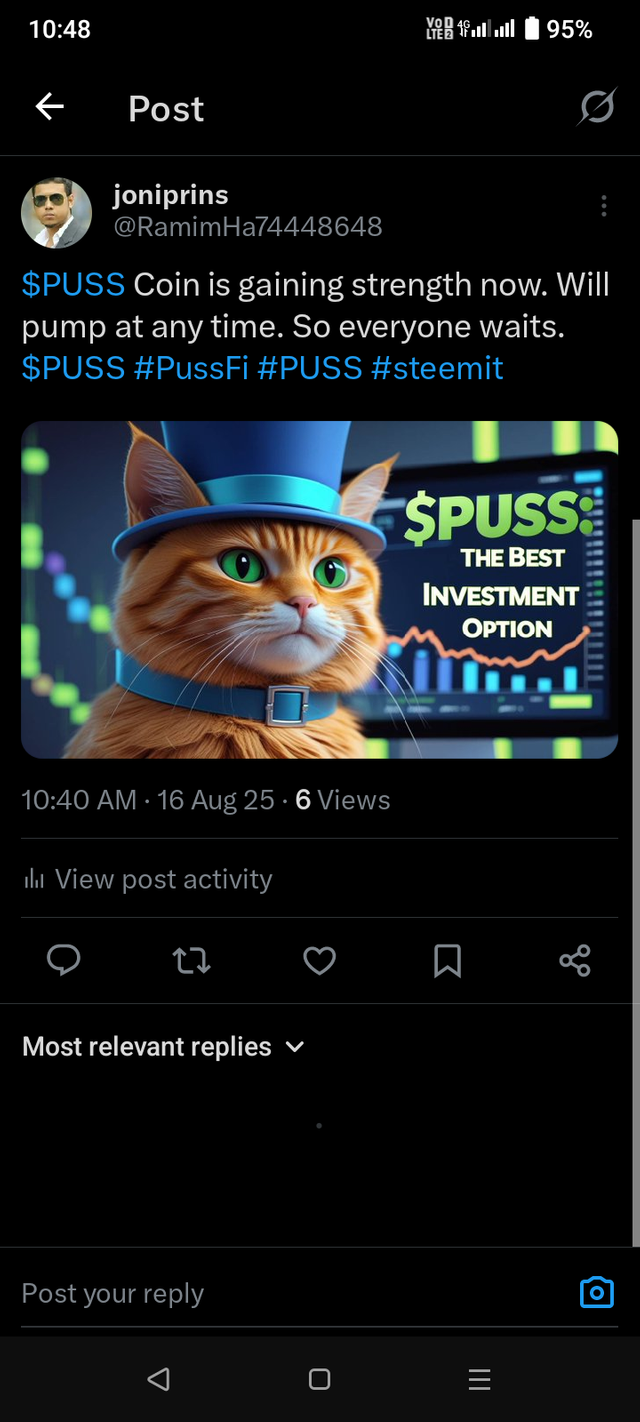Open the #steemit hashtag link
The image size is (640, 1422).
coord(437,367)
